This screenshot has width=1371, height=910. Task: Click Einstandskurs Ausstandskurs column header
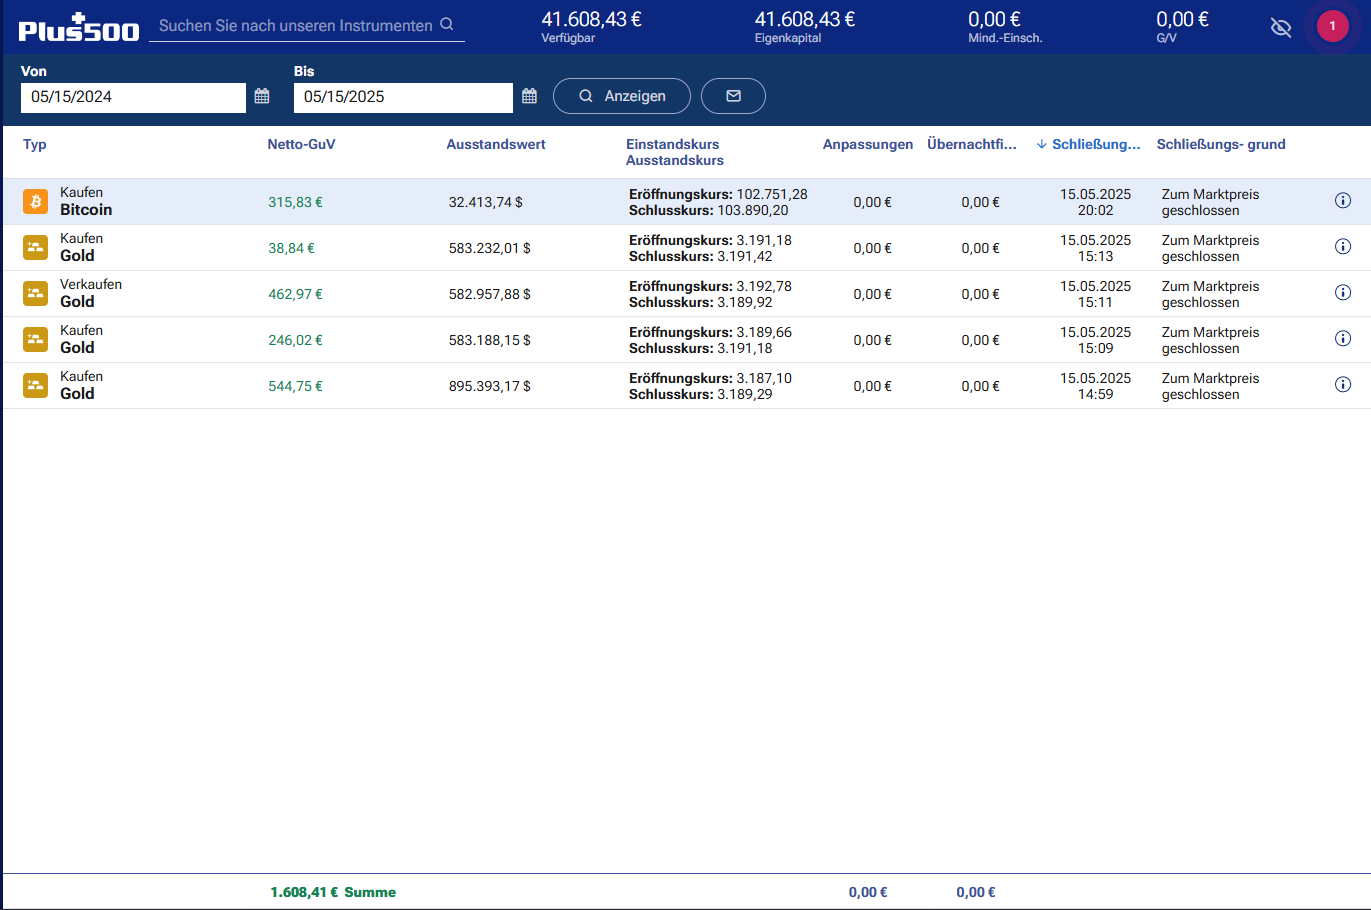click(675, 152)
